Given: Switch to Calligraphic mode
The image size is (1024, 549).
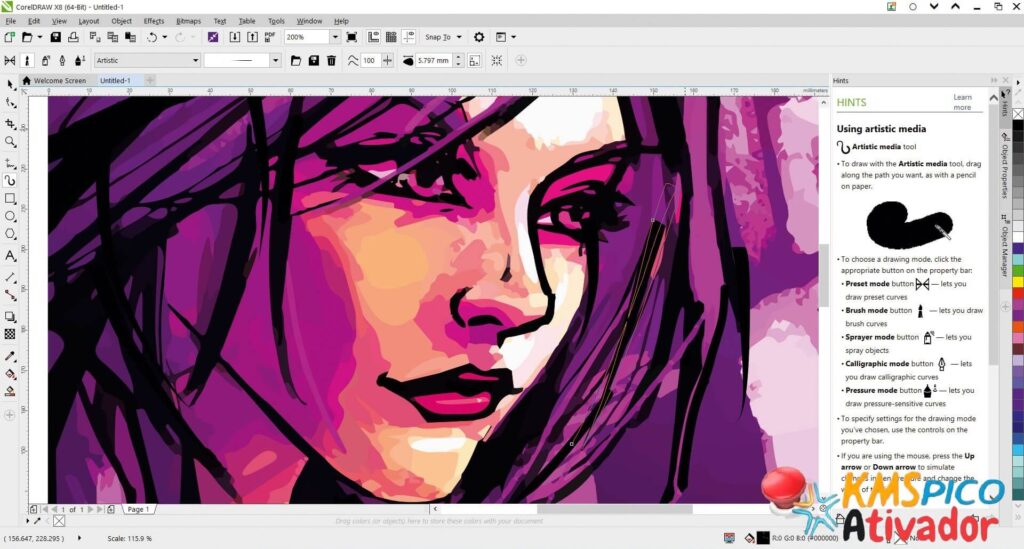Looking at the screenshot, I should click(x=63, y=60).
